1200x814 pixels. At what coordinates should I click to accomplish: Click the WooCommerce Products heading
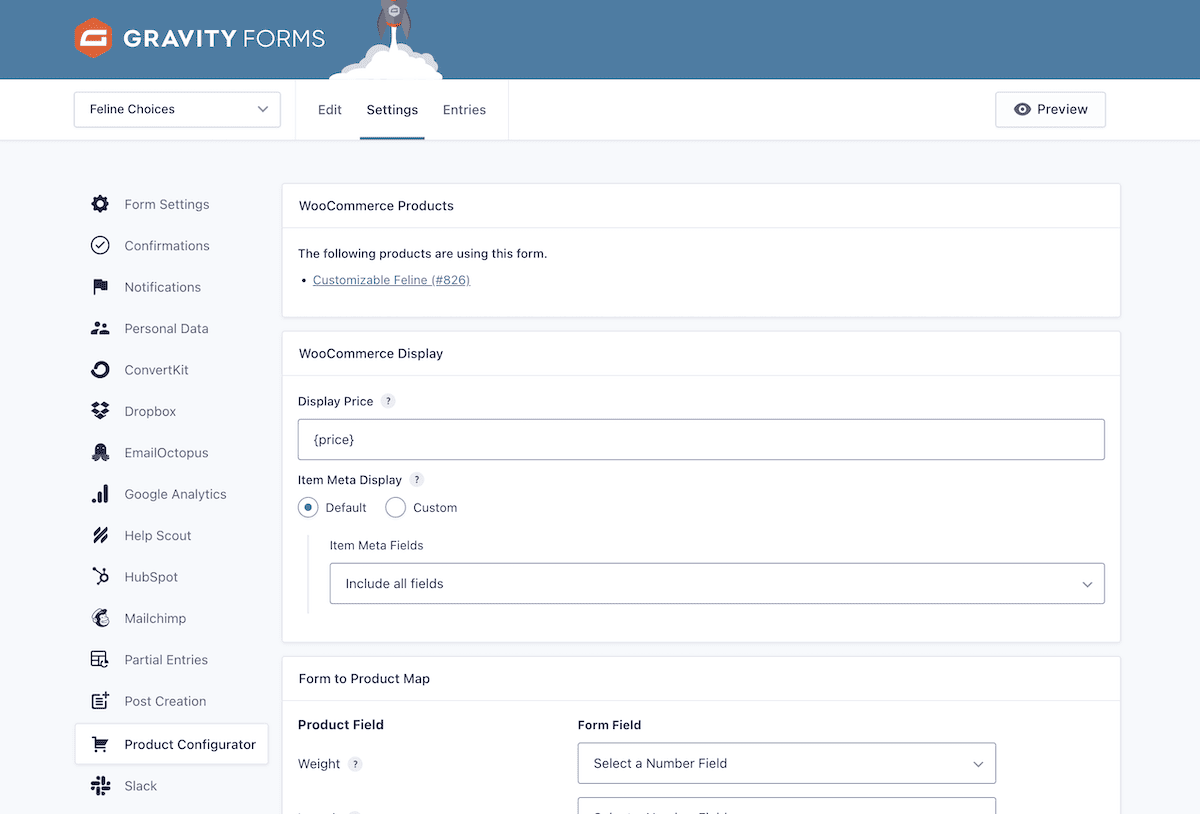click(376, 206)
